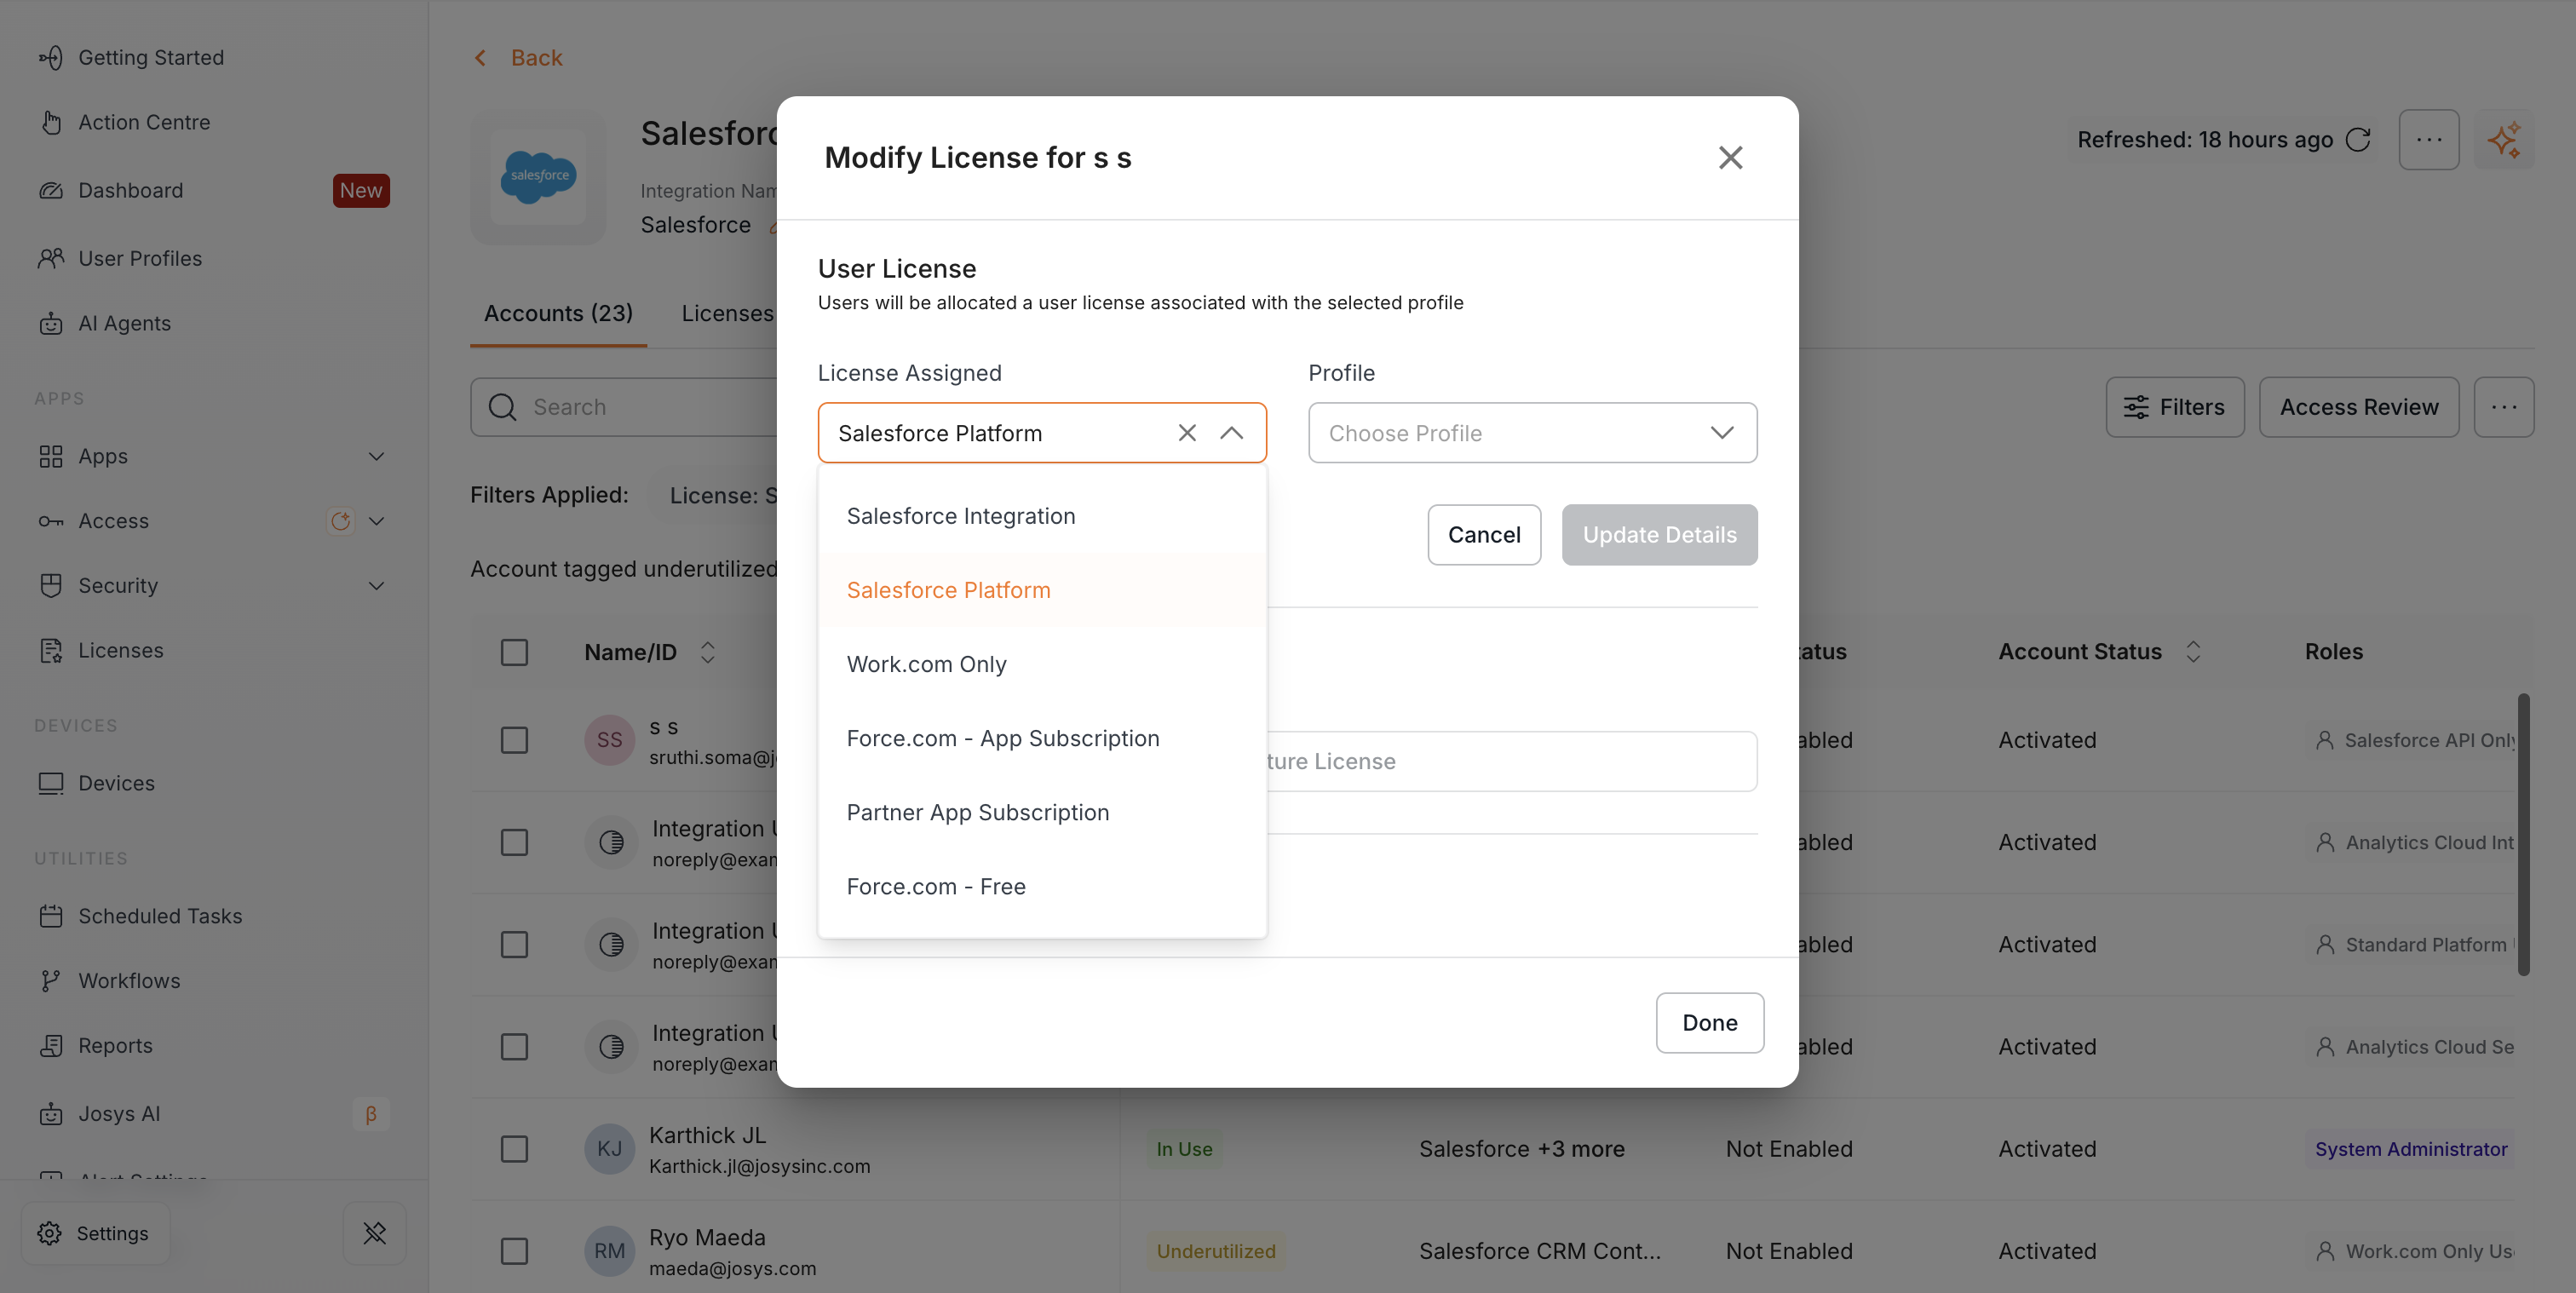The image size is (2576, 1293).
Task: Open the AI sparkle assistant
Action: pyautogui.click(x=2504, y=140)
